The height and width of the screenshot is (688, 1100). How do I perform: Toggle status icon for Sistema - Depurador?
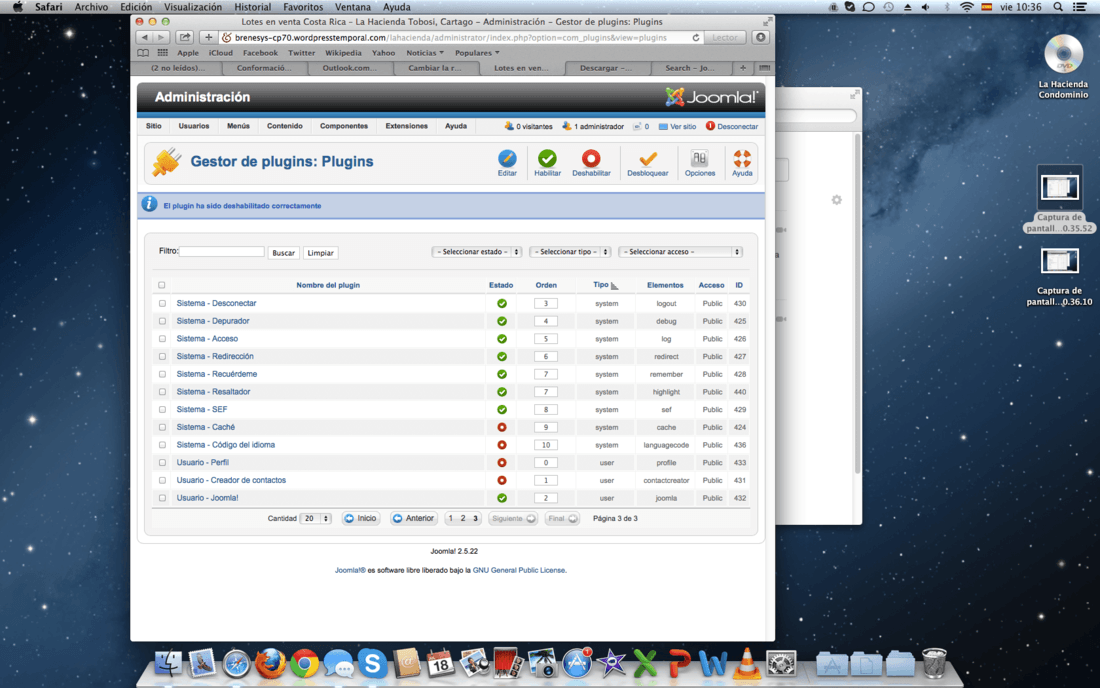pyautogui.click(x=502, y=321)
